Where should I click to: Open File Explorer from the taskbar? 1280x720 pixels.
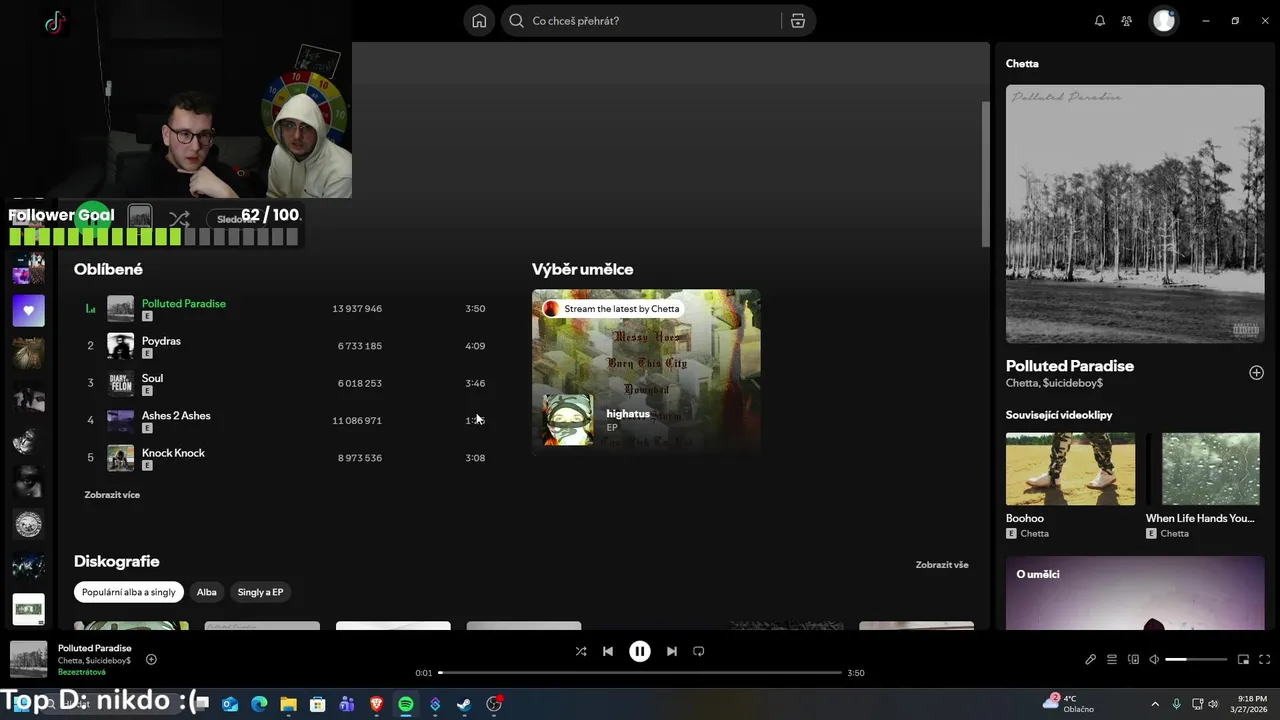[x=288, y=704]
